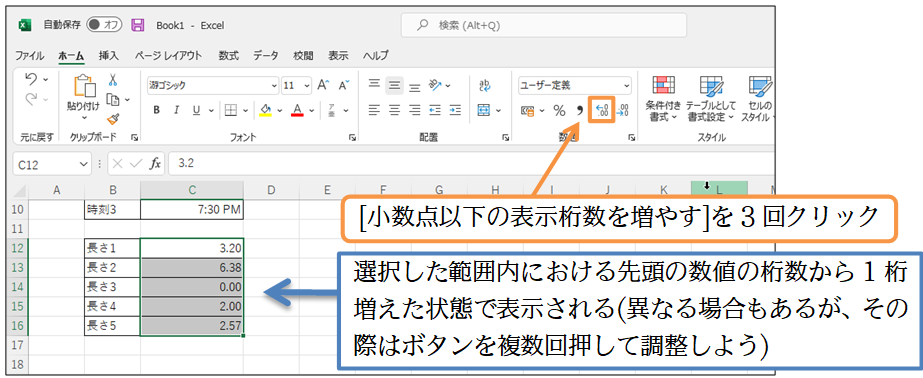This screenshot has width=923, height=378.
Task: Select the Format Painter brush icon
Action: [x=114, y=119]
